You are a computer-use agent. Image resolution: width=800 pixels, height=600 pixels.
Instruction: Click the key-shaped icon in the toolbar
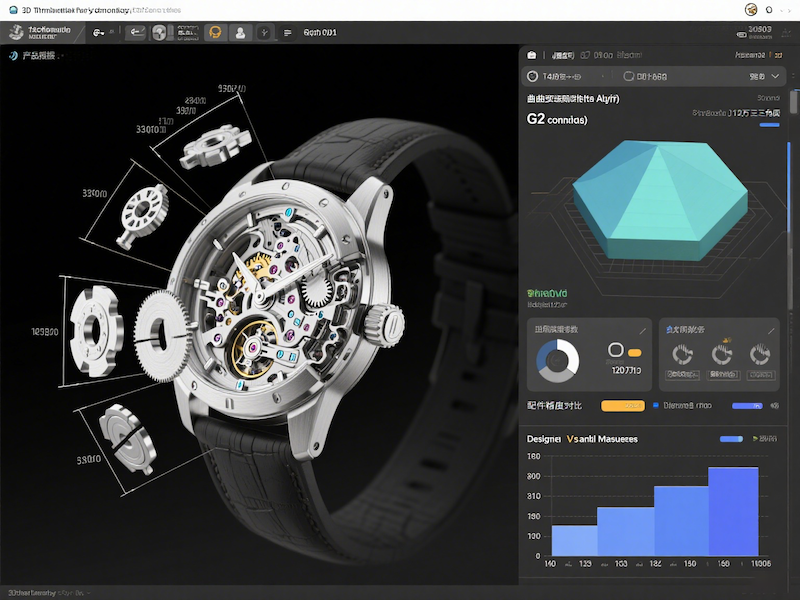(99, 32)
